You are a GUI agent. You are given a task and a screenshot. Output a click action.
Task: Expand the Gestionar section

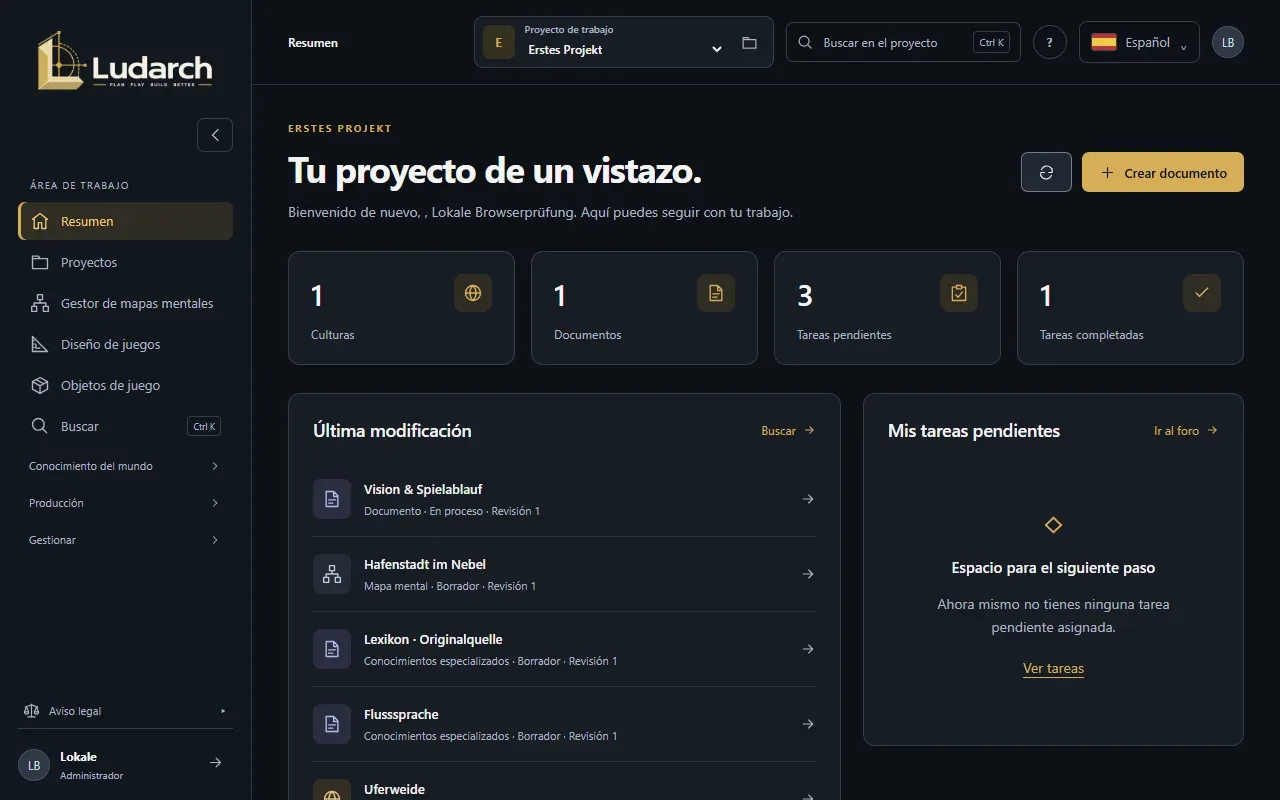[x=125, y=540]
